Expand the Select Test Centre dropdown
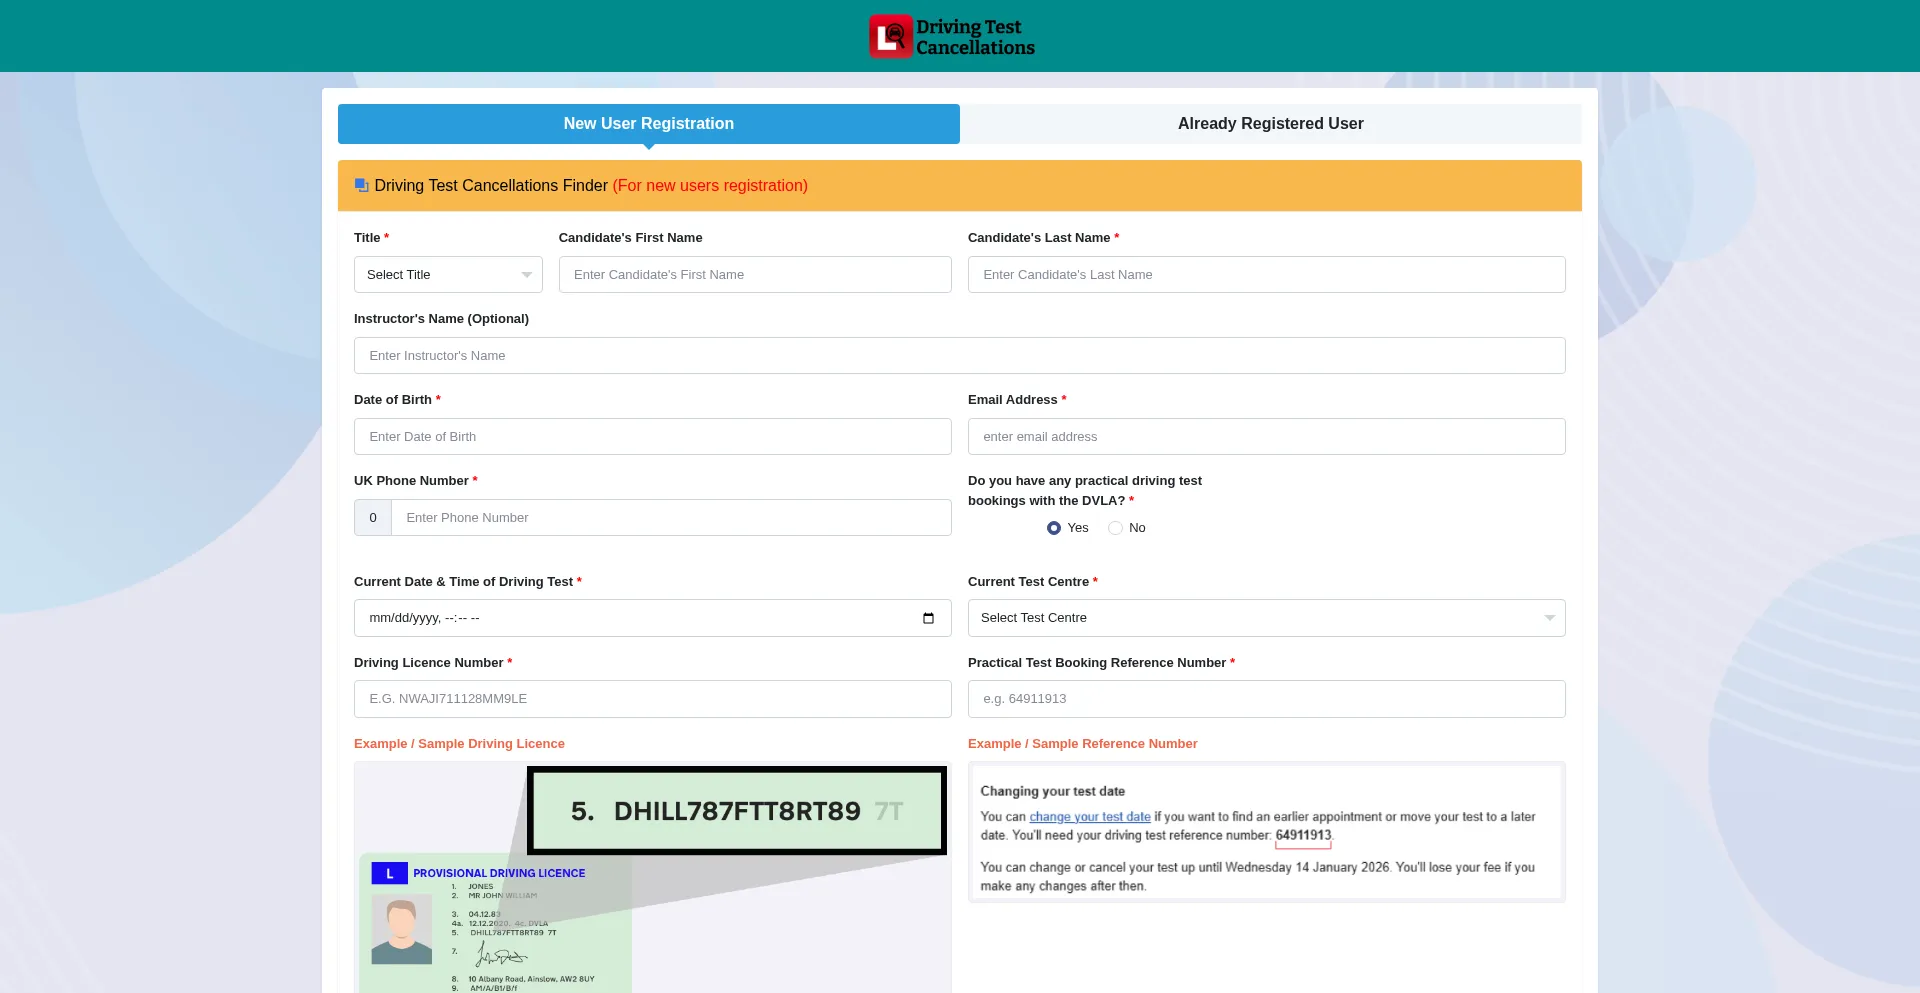1920x993 pixels. point(1267,618)
